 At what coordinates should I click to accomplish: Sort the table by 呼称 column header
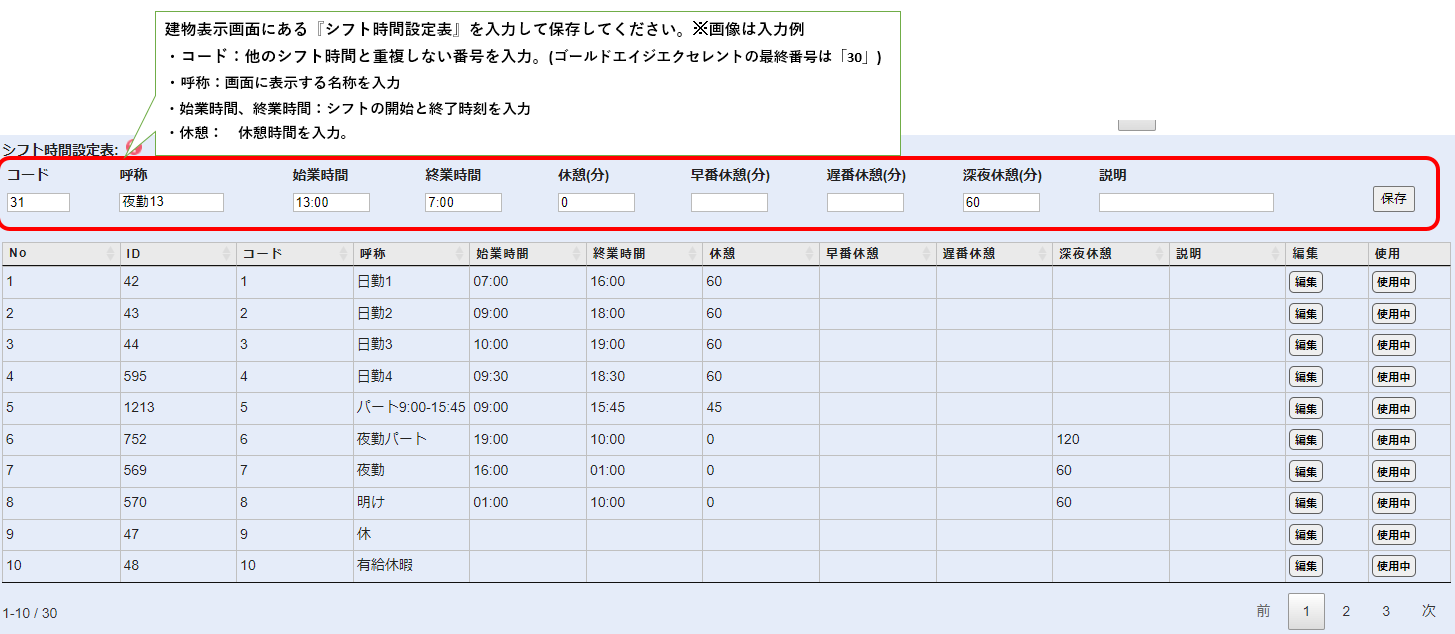click(410, 254)
